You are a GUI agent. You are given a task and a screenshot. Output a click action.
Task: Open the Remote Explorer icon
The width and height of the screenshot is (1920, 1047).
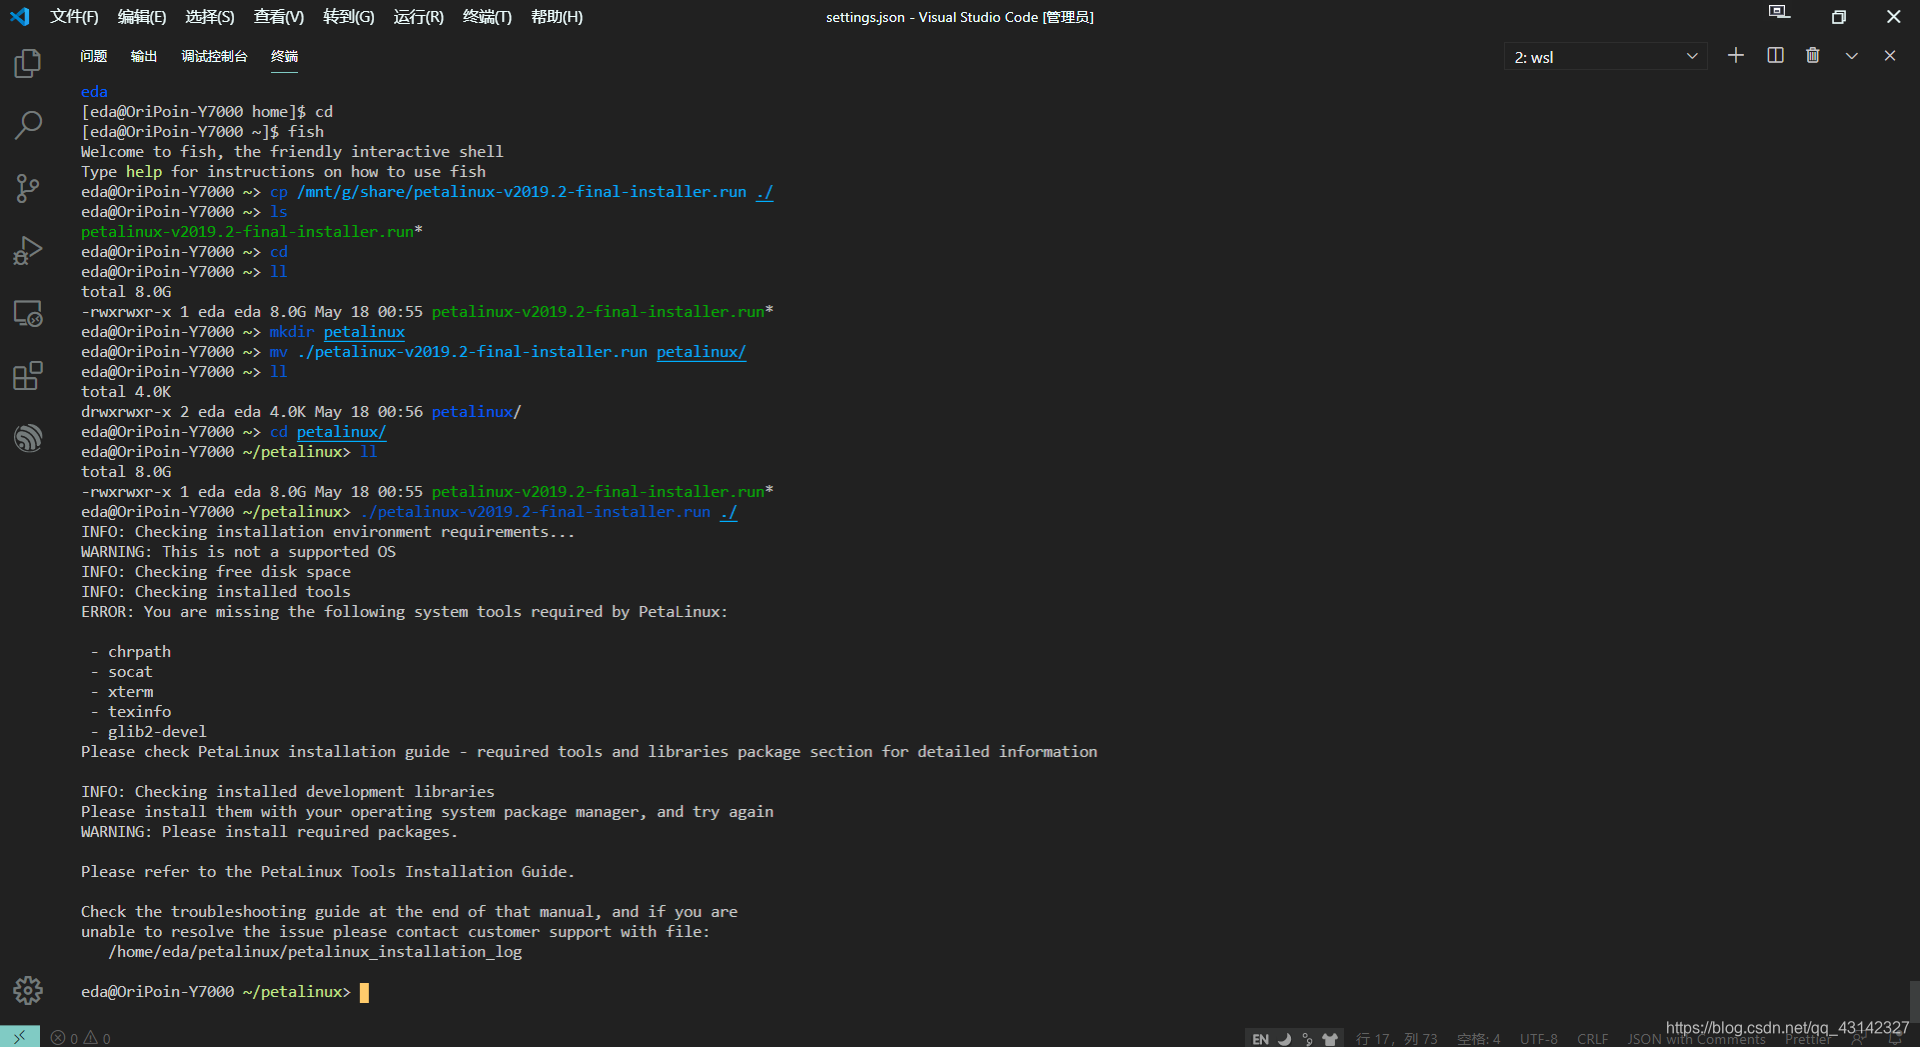[x=27, y=313]
